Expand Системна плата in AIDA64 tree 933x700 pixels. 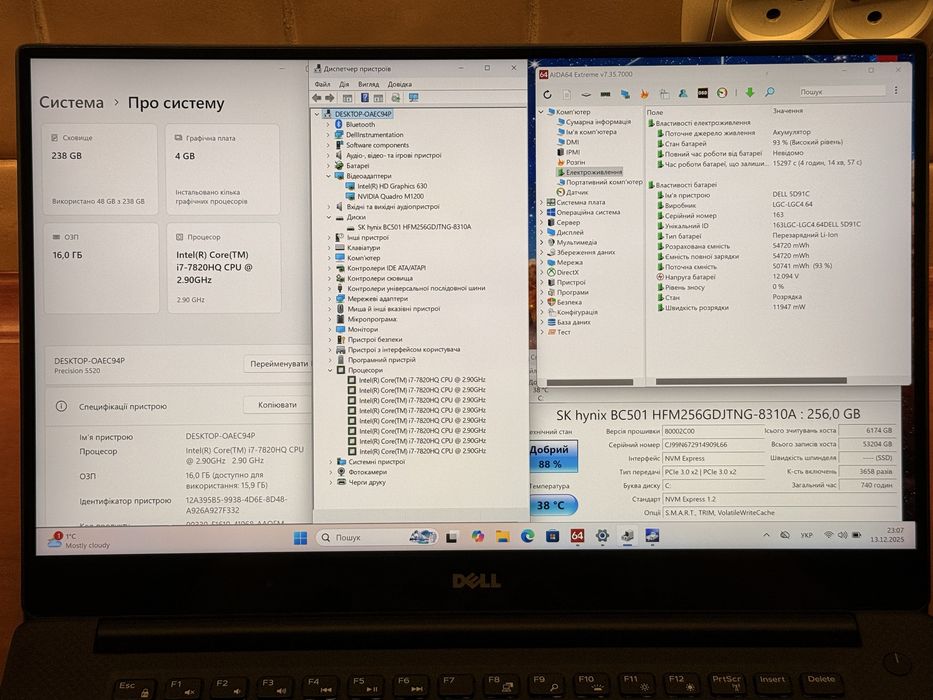click(541, 202)
